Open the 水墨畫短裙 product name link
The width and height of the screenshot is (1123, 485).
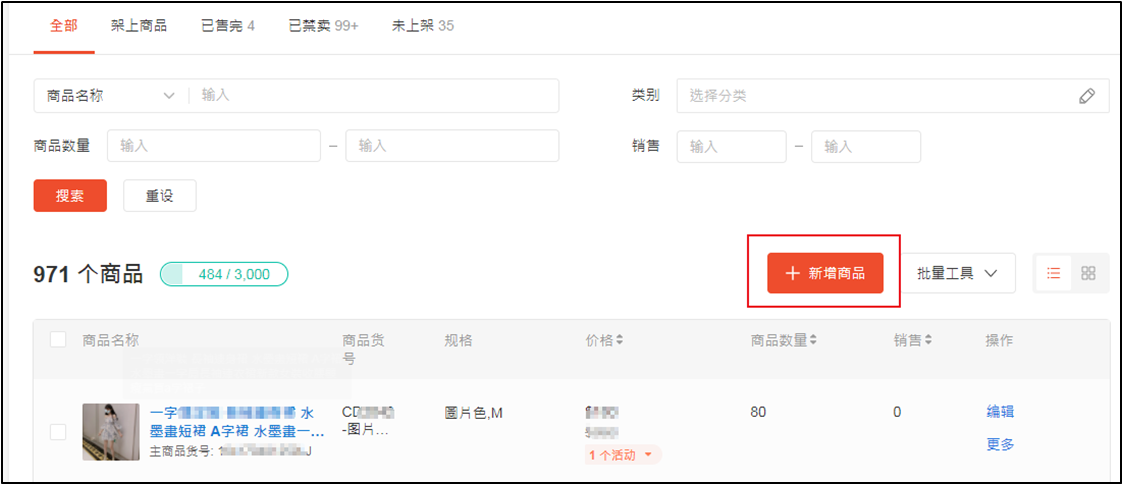click(x=237, y=423)
